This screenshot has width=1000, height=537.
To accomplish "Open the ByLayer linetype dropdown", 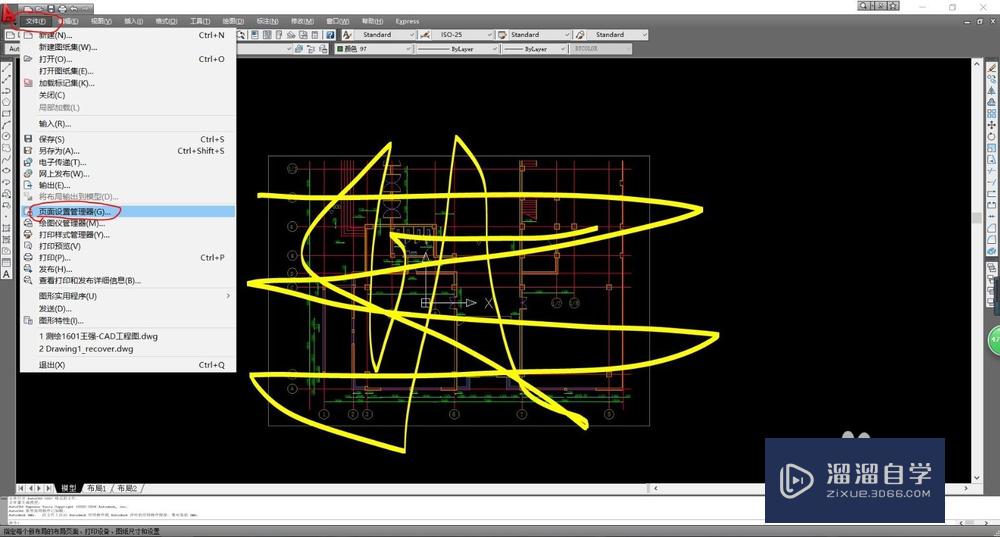I will point(458,49).
